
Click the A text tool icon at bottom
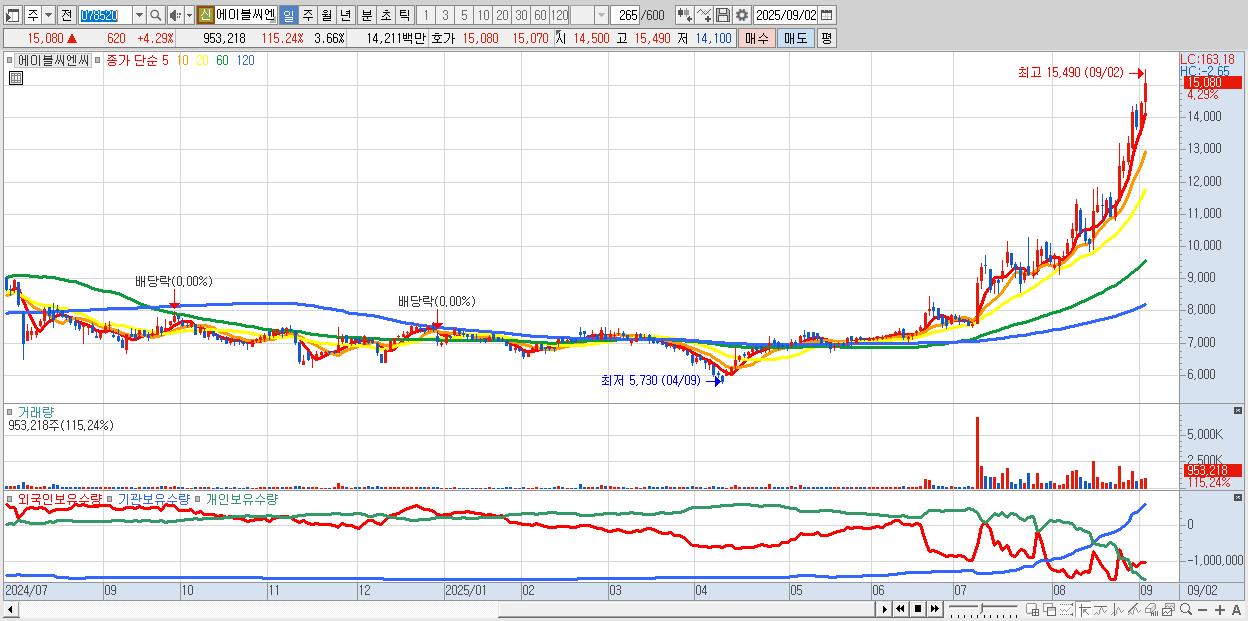pos(1236,610)
